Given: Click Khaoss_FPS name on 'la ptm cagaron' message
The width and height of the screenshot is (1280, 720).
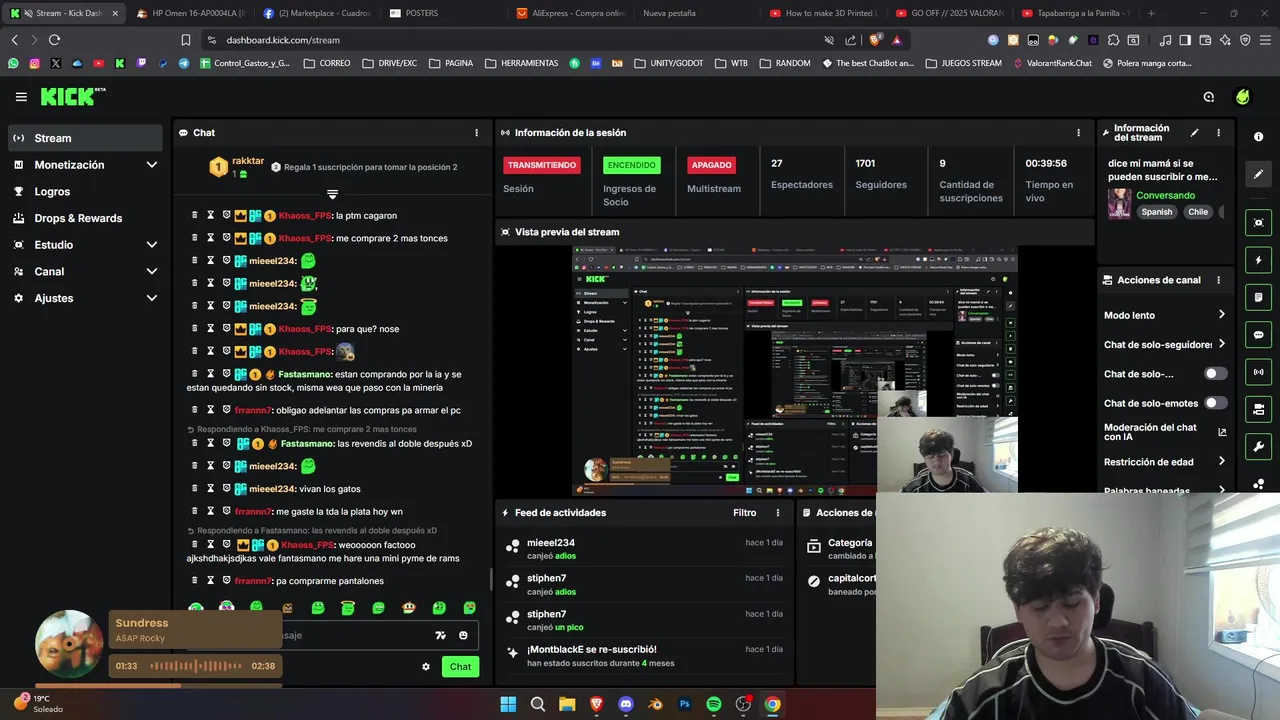Looking at the screenshot, I should click(x=305, y=215).
